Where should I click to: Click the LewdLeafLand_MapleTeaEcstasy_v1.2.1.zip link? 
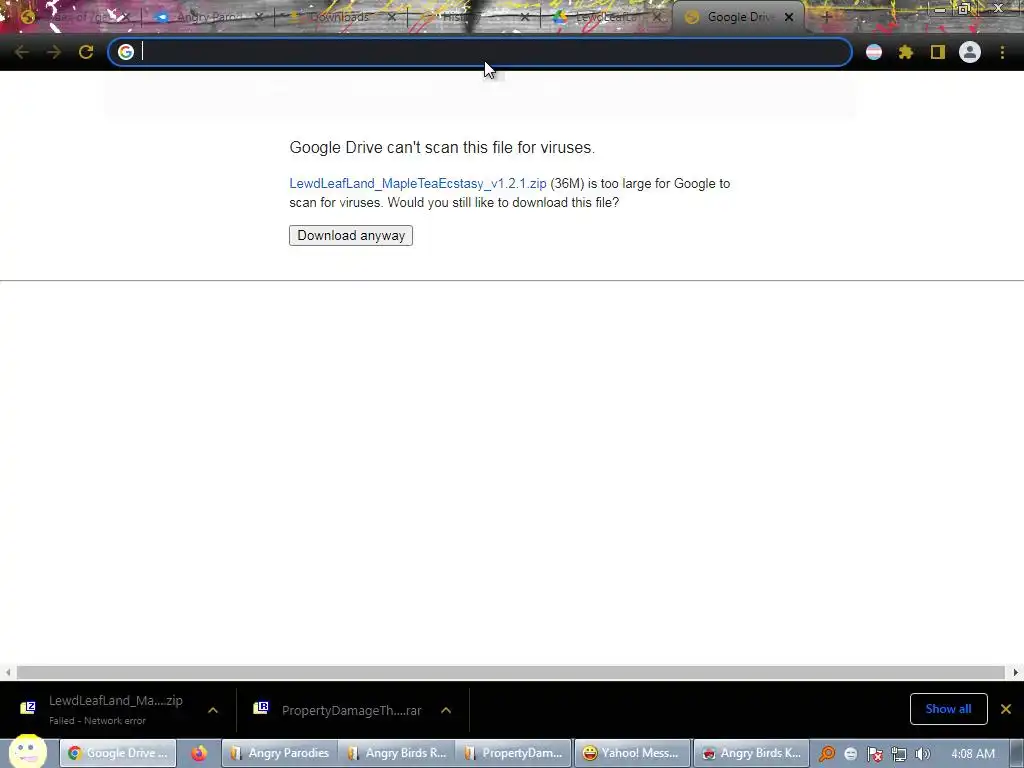click(418, 184)
